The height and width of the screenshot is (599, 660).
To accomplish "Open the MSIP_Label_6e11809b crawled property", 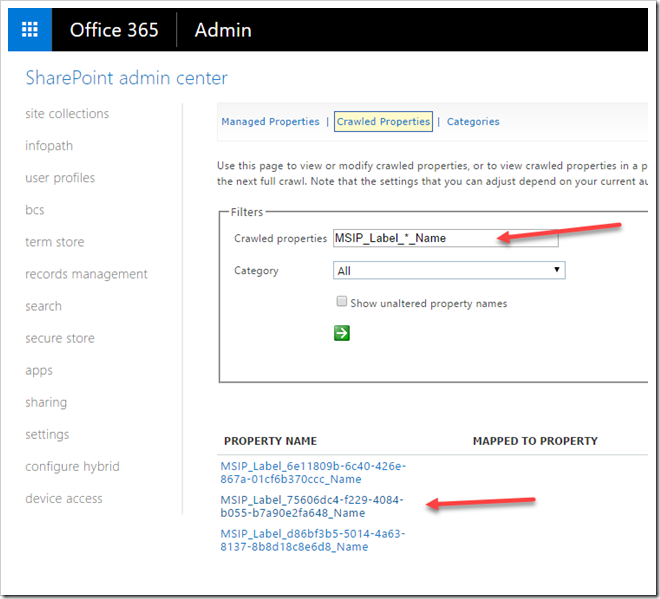I will coord(313,473).
